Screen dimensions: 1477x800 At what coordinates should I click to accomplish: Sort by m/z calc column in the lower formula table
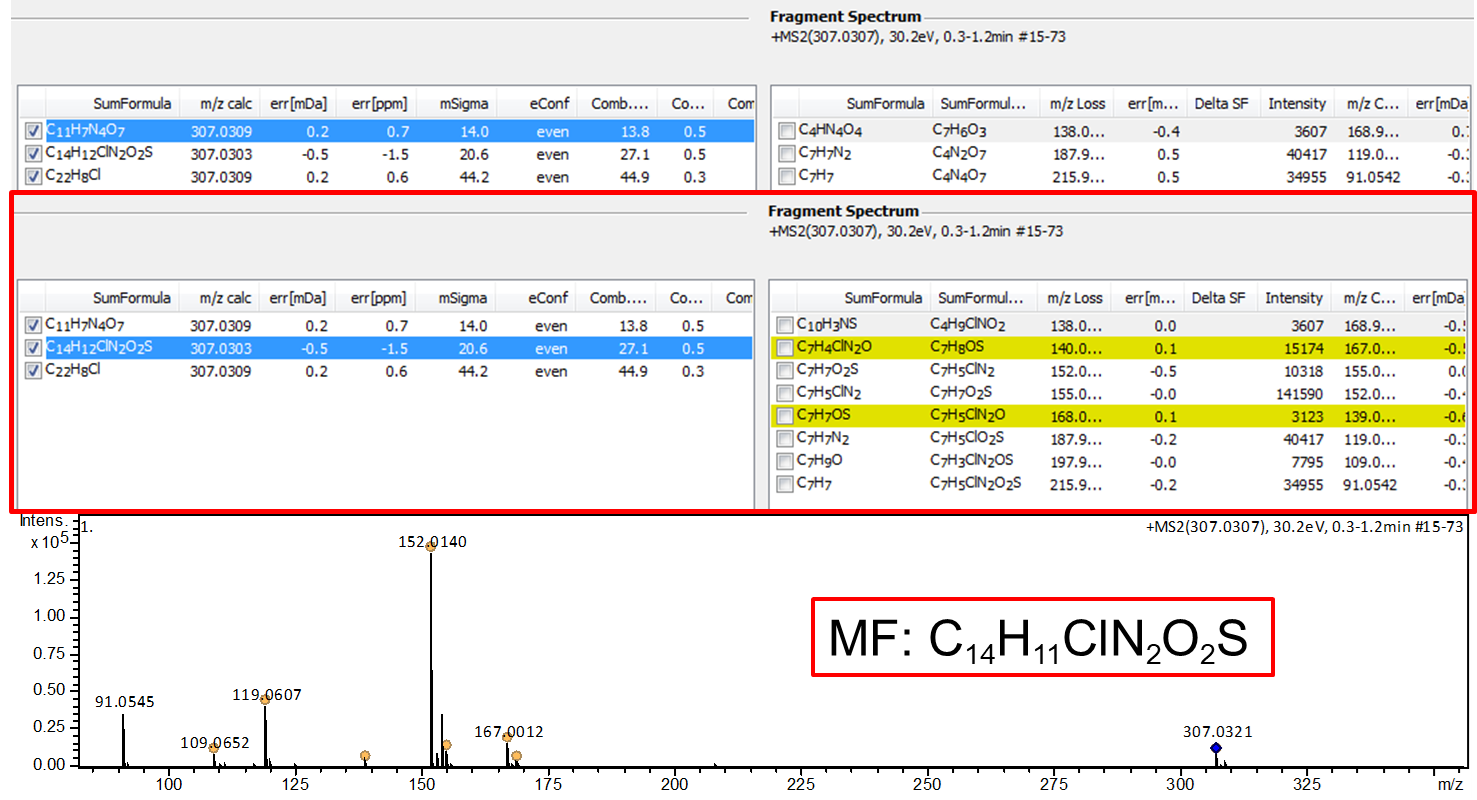click(x=225, y=298)
